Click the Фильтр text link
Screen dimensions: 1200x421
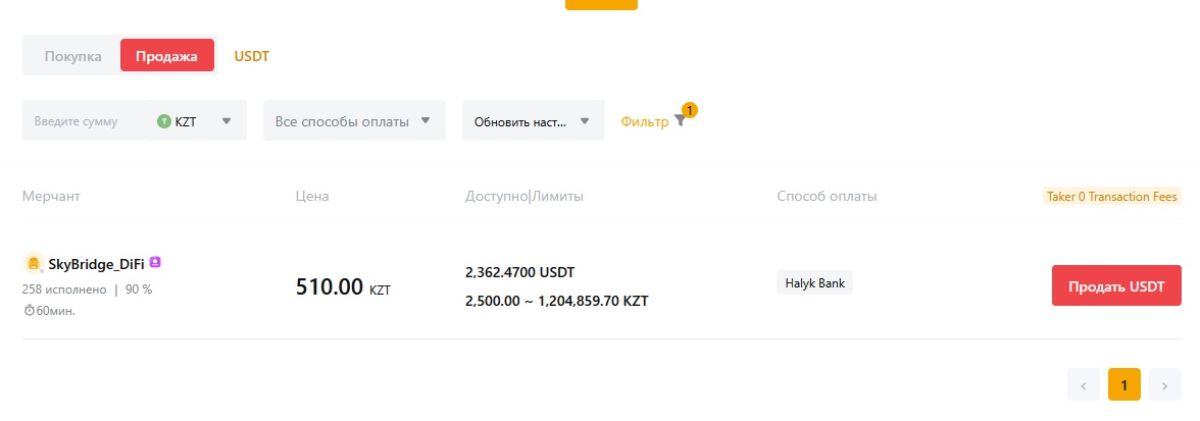[644, 122]
